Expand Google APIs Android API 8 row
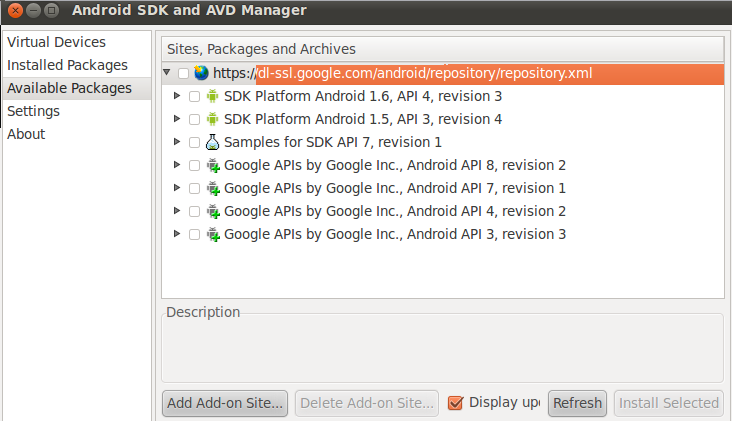This screenshot has width=732, height=421. click(176, 164)
